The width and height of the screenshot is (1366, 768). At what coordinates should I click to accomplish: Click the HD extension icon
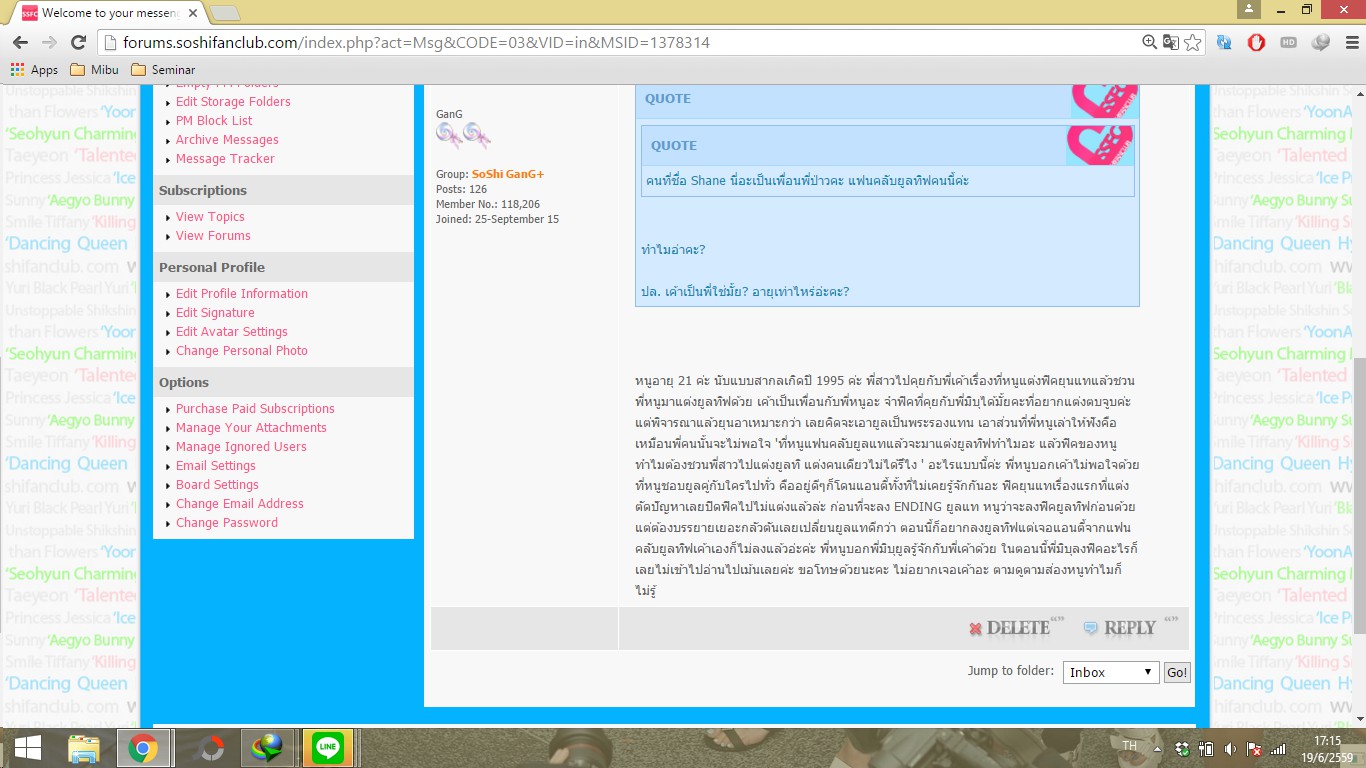1289,43
